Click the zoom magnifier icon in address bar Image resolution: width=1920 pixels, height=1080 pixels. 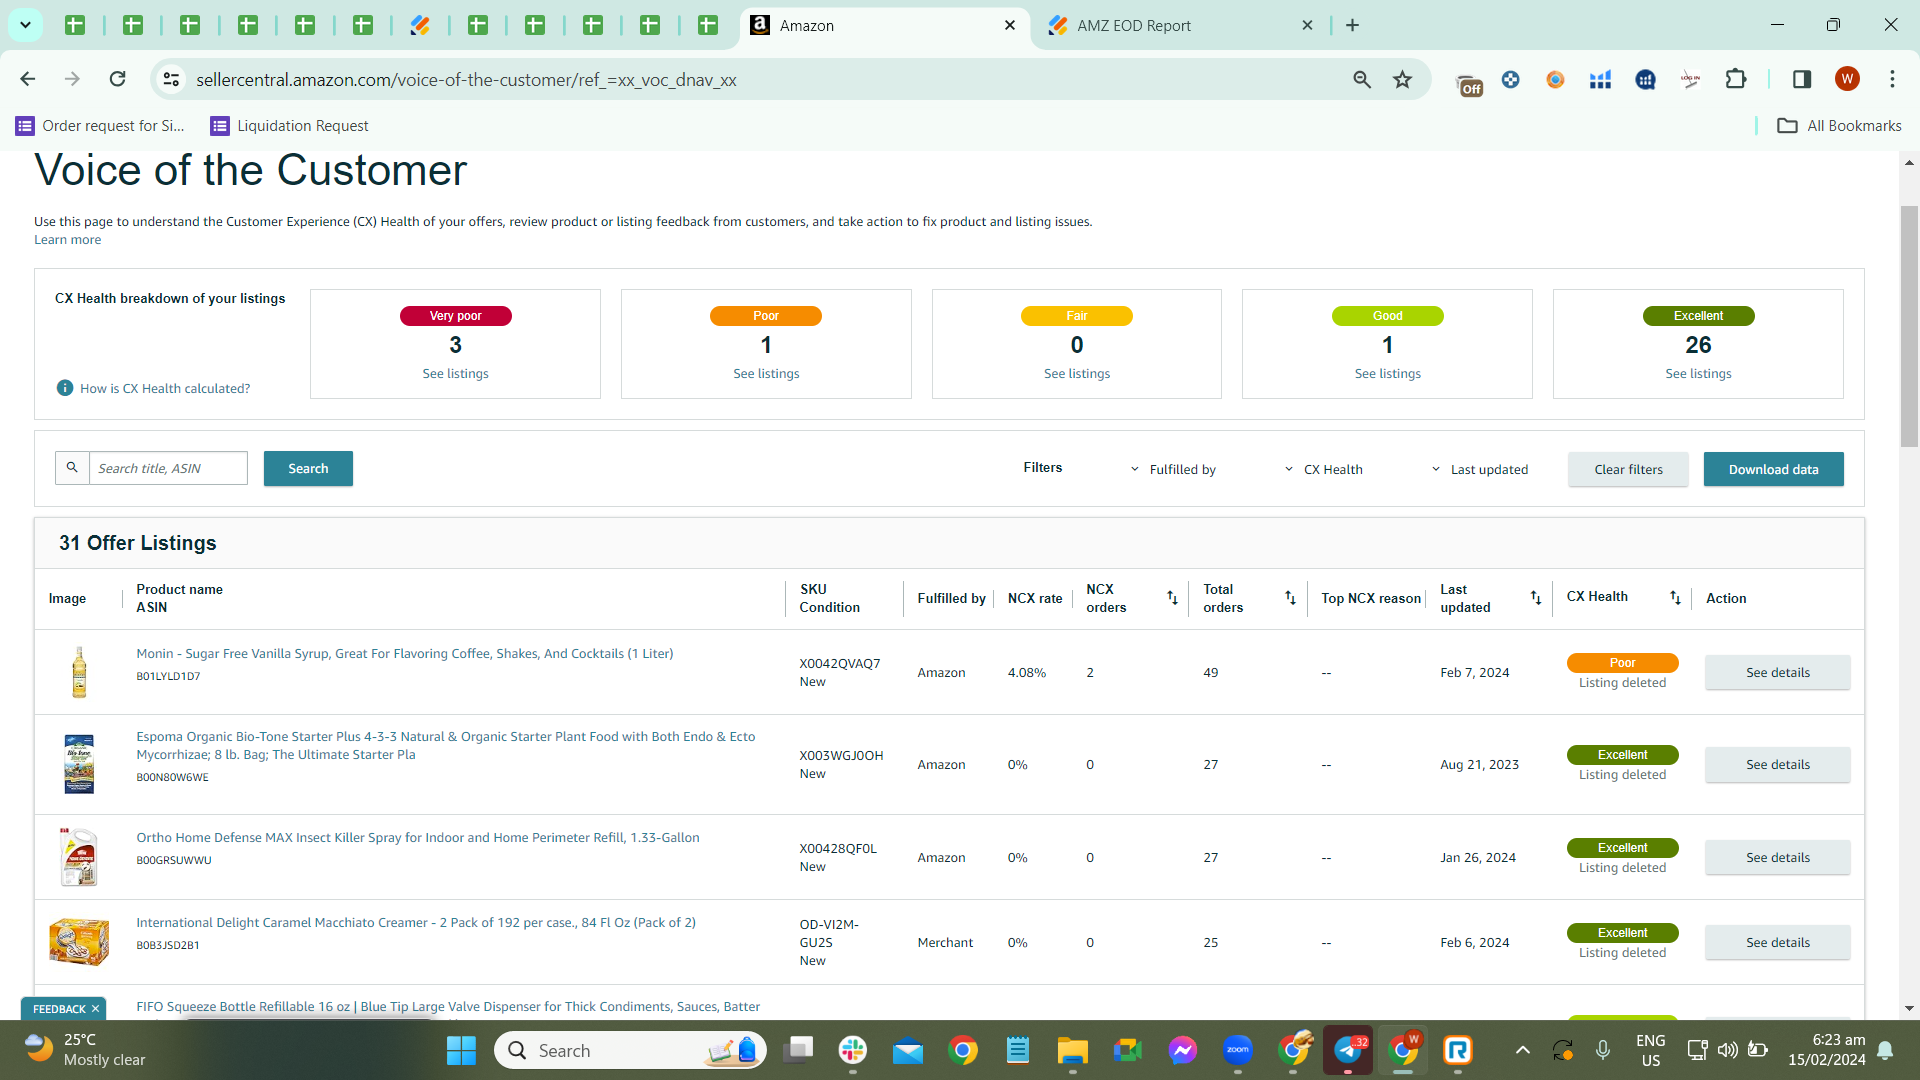click(x=1362, y=79)
